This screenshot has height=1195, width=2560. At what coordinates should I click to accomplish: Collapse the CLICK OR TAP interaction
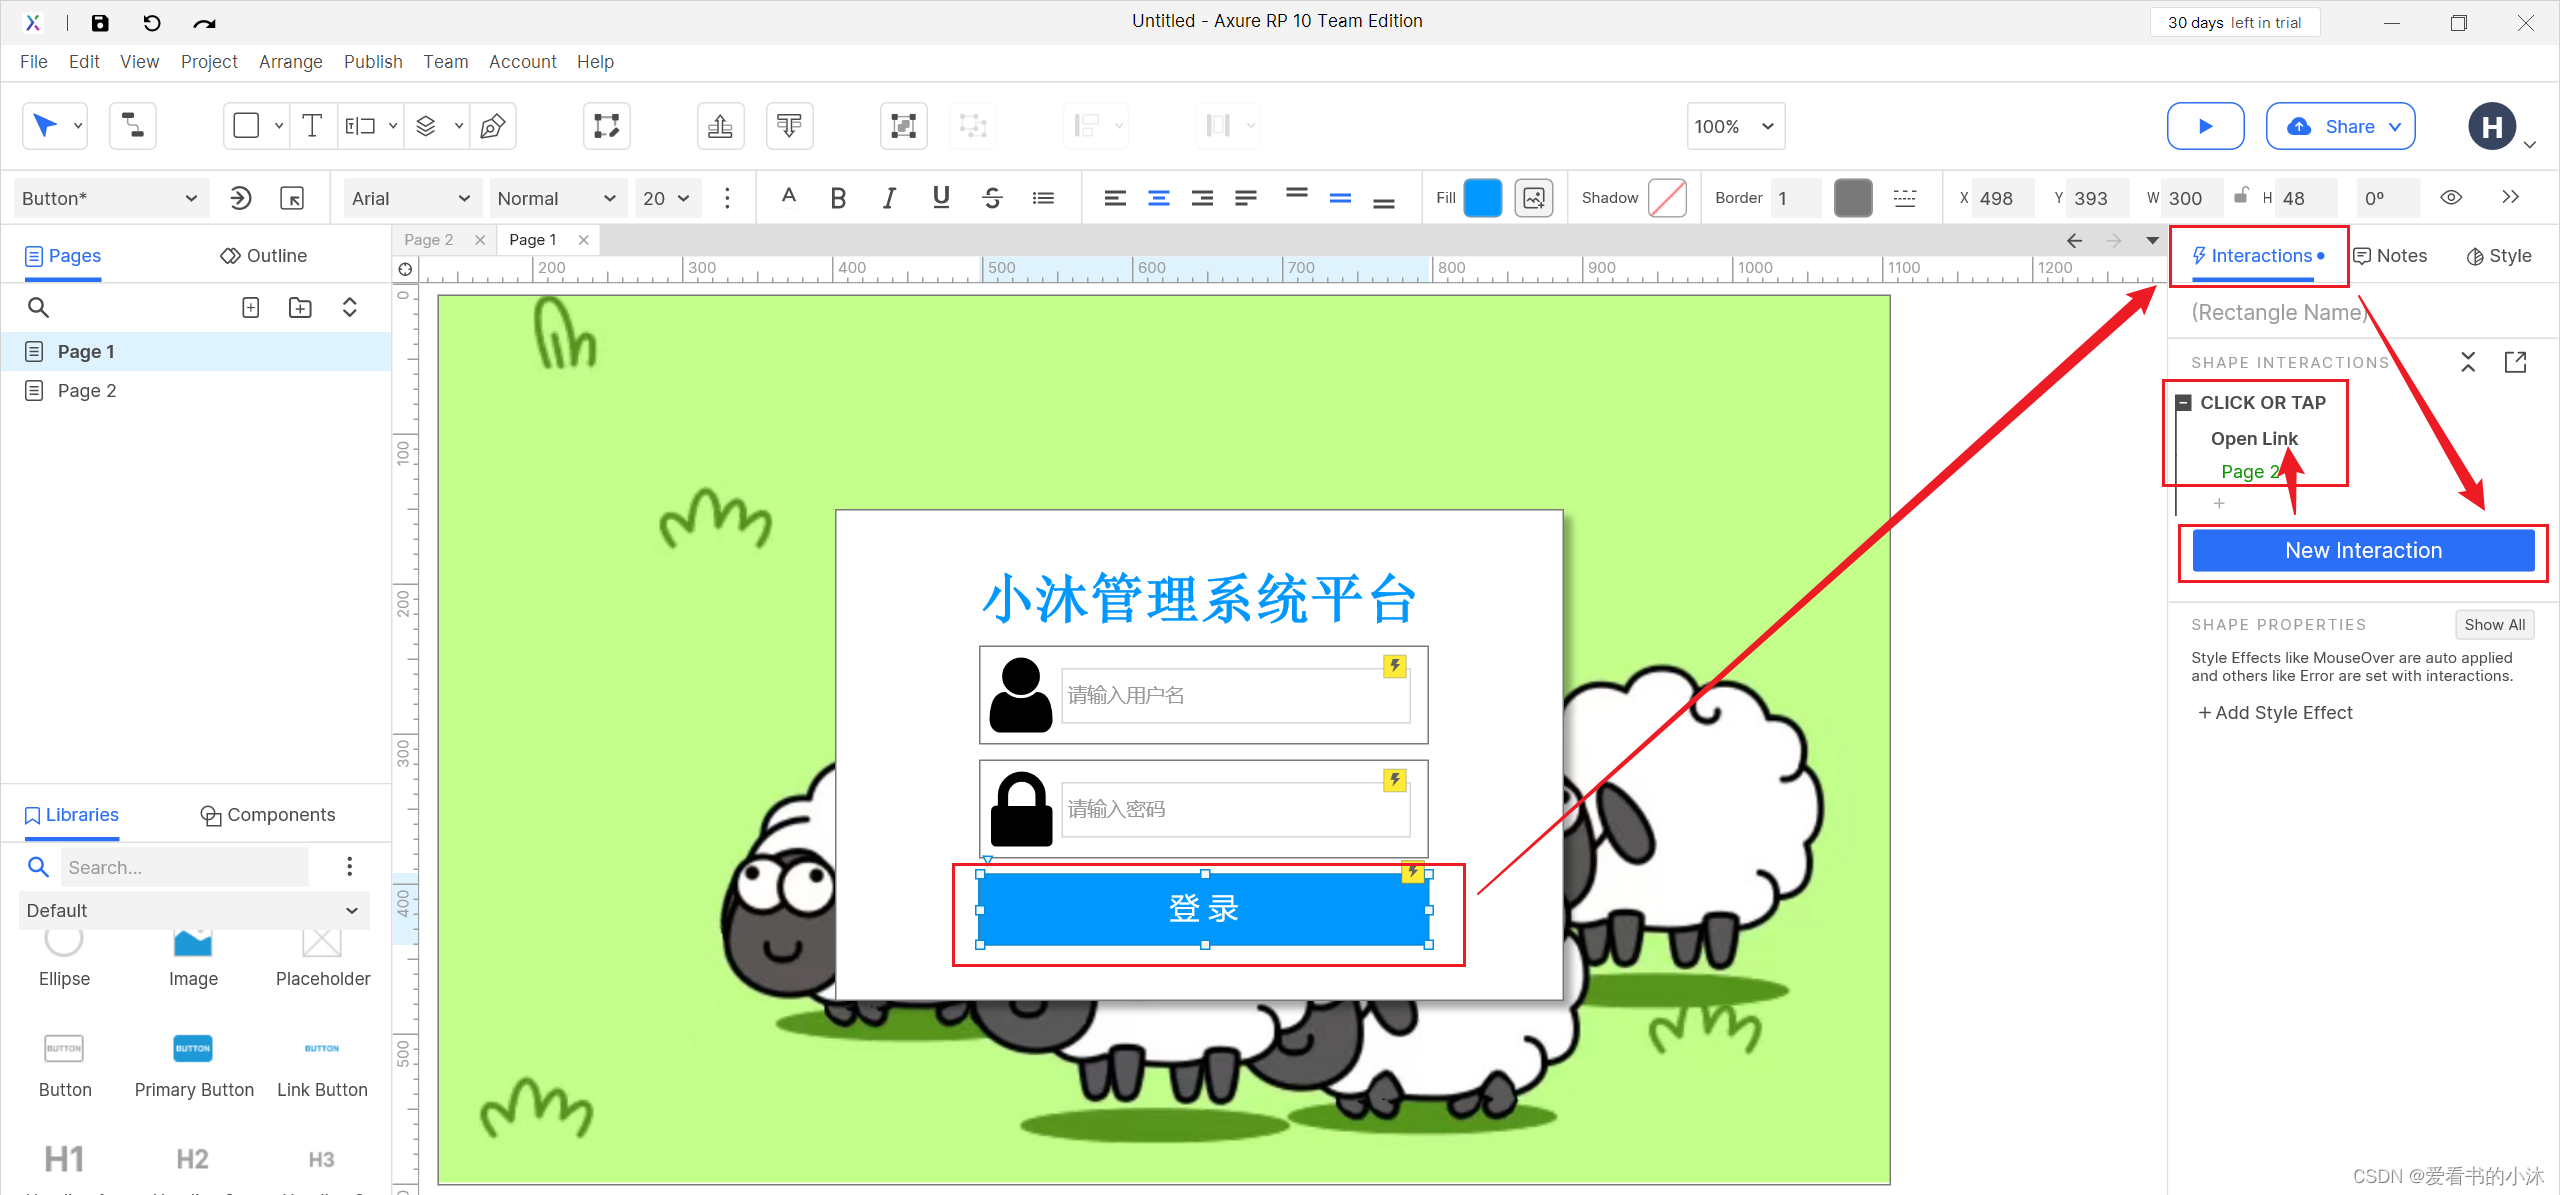(x=2184, y=402)
